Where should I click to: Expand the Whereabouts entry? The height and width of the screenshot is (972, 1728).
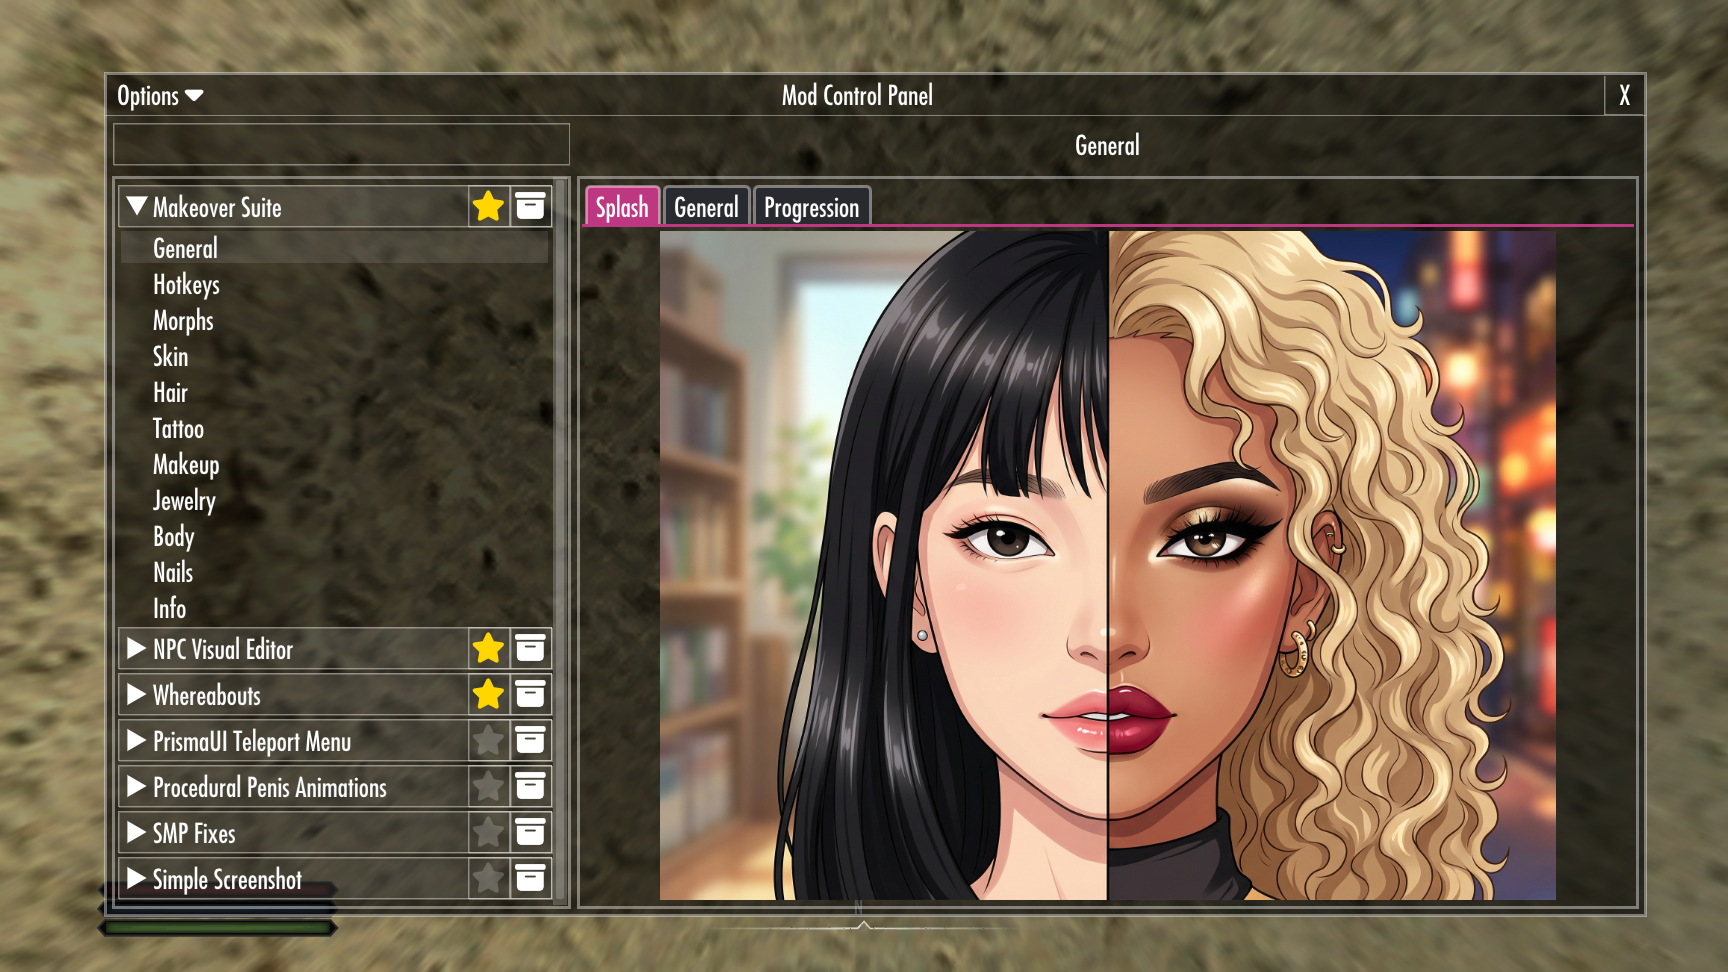[137, 694]
